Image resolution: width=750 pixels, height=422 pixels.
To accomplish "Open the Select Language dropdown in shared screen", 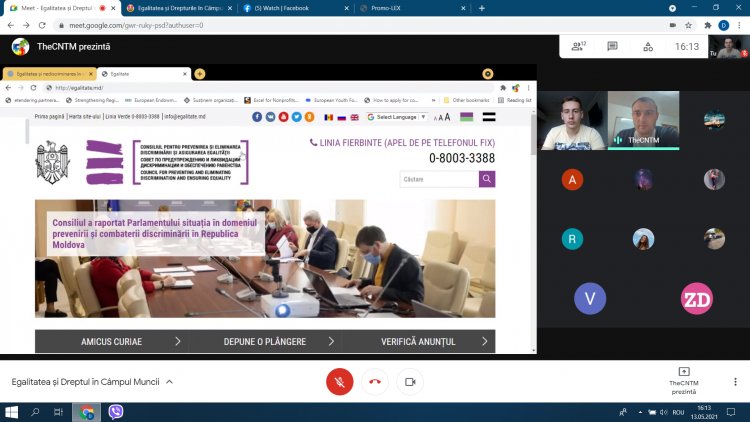I will tap(397, 117).
